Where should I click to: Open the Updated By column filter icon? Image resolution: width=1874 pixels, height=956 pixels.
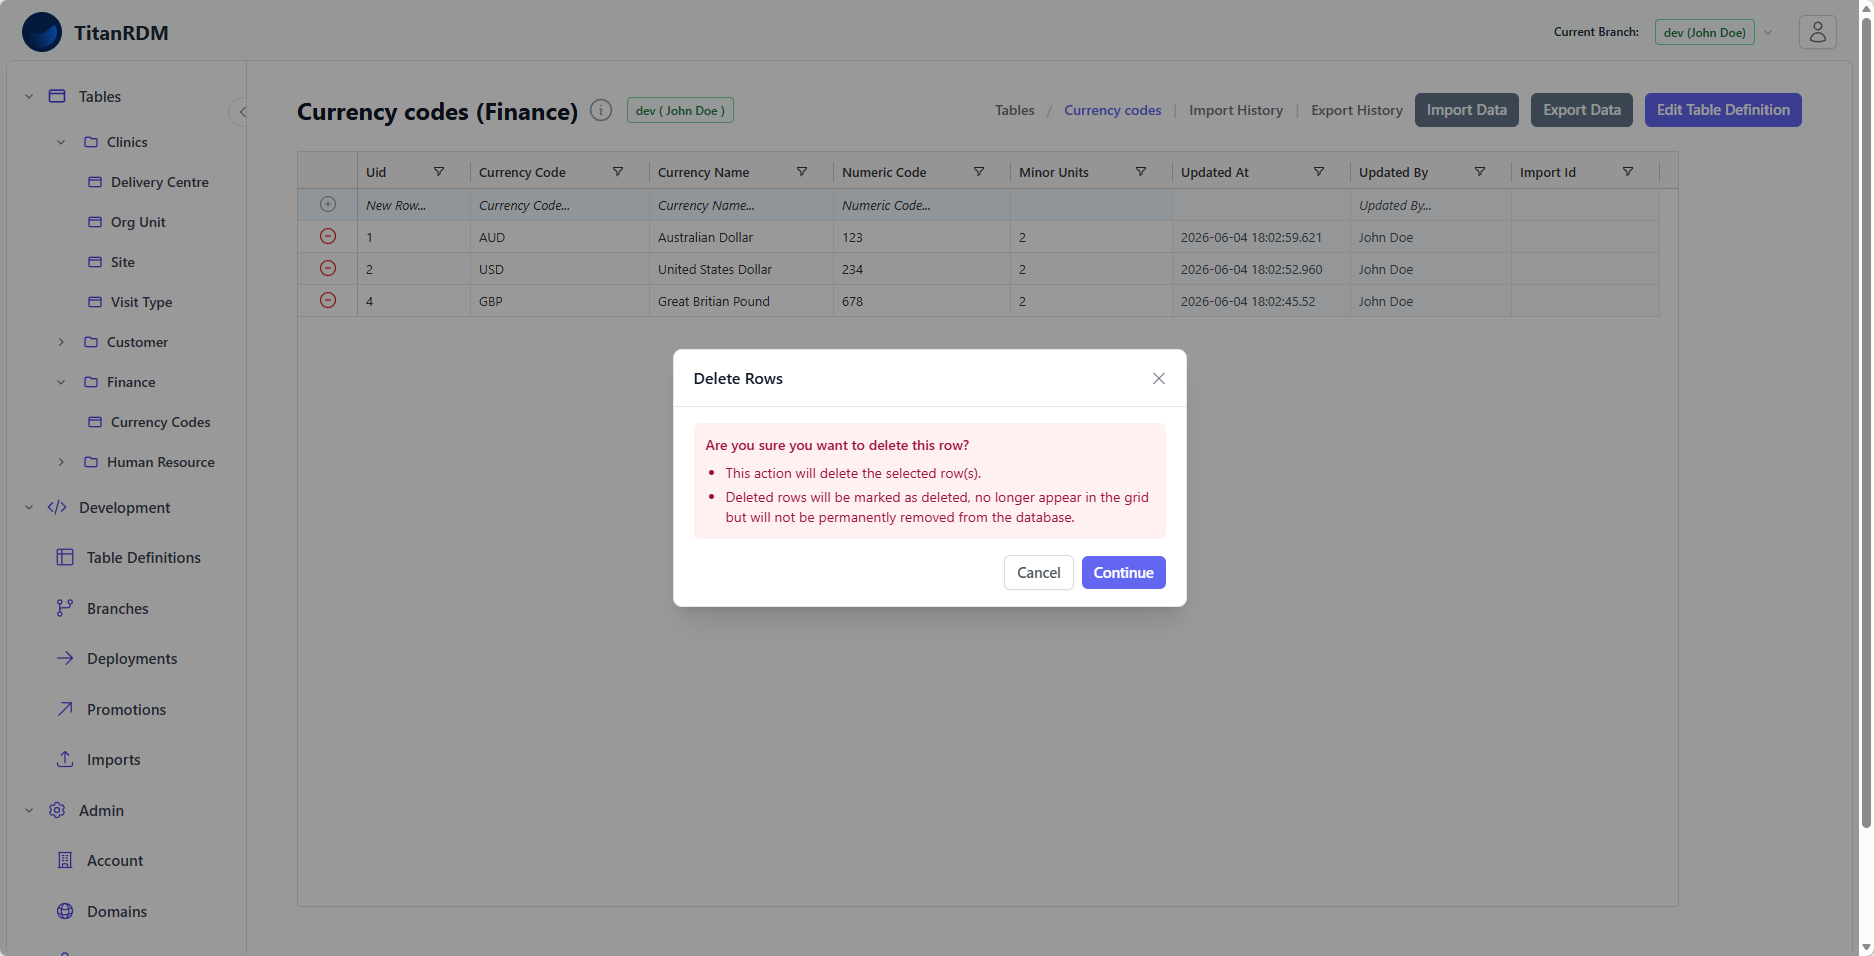1480,172
